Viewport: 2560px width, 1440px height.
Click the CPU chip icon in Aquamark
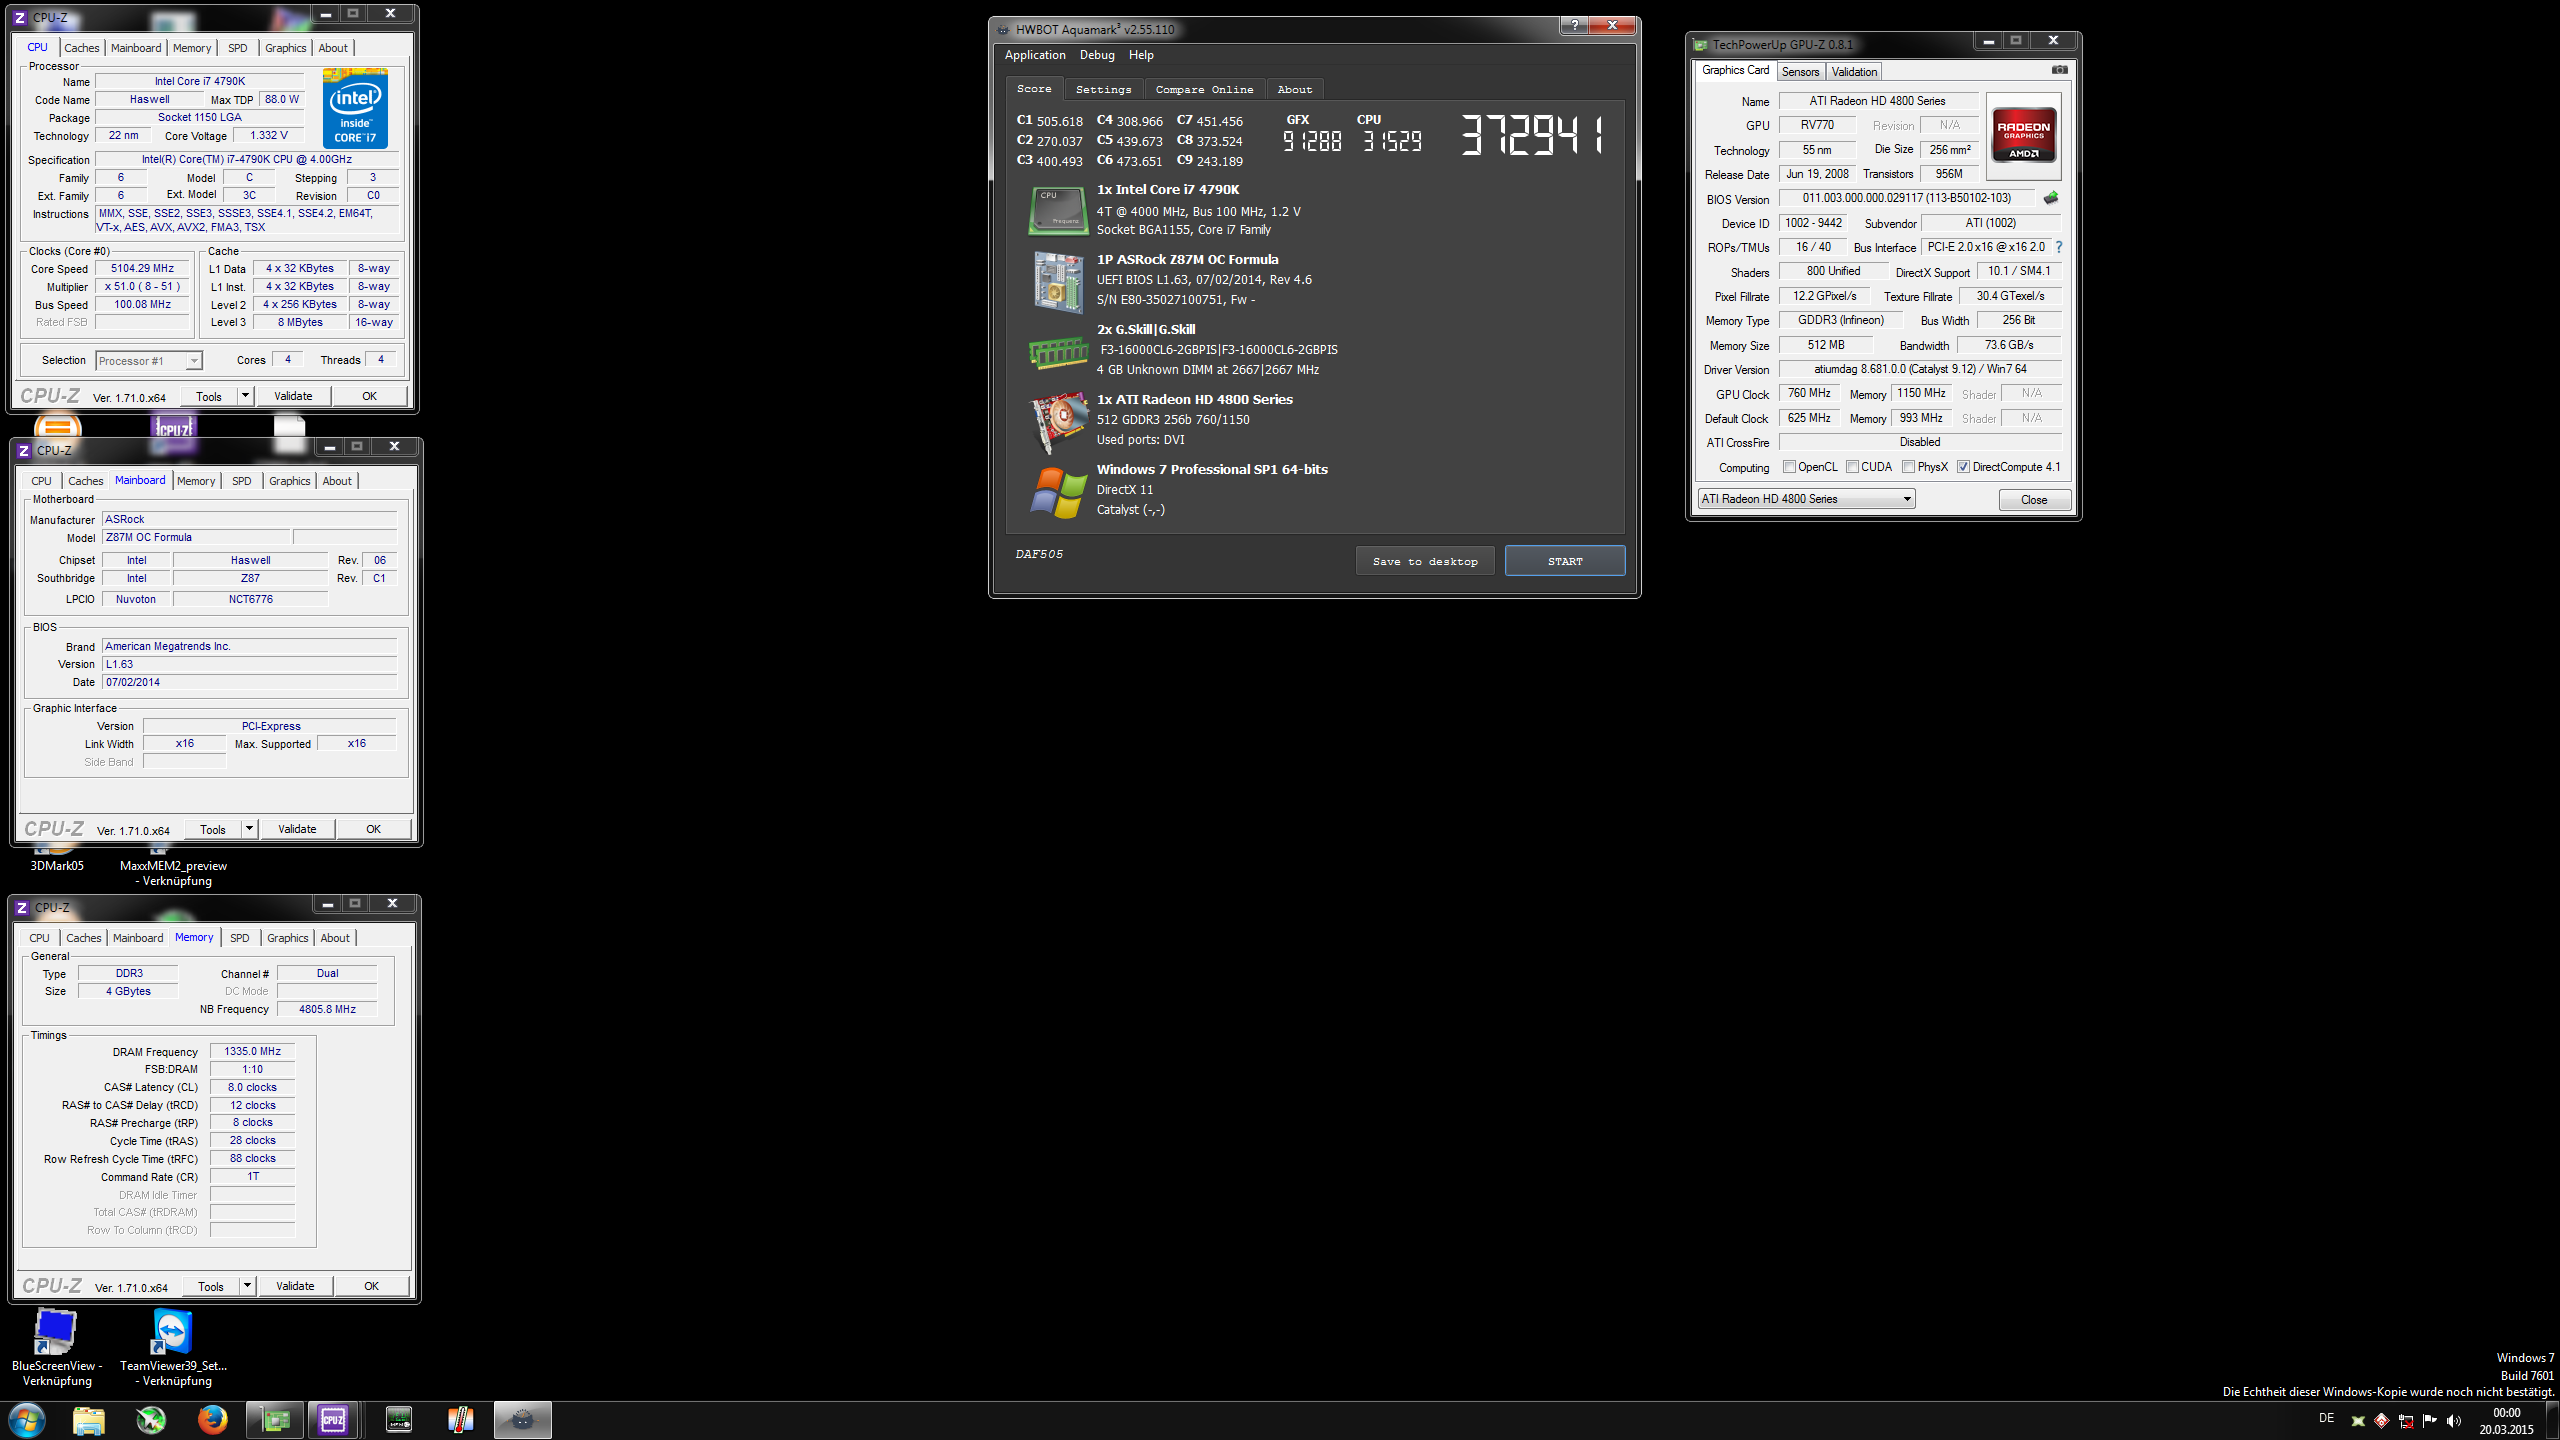tap(1058, 211)
